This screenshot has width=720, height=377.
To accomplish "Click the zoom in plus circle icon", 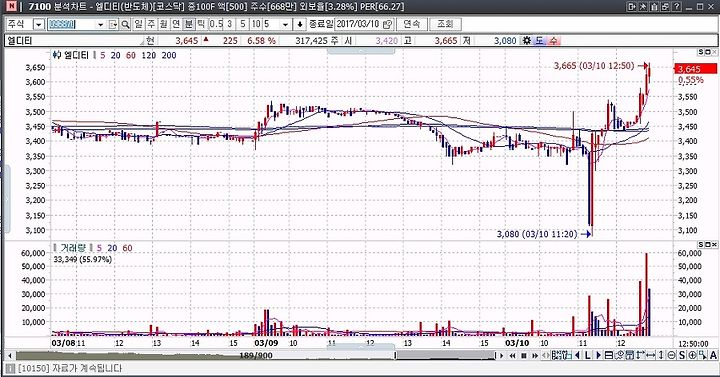I will coord(692,355).
